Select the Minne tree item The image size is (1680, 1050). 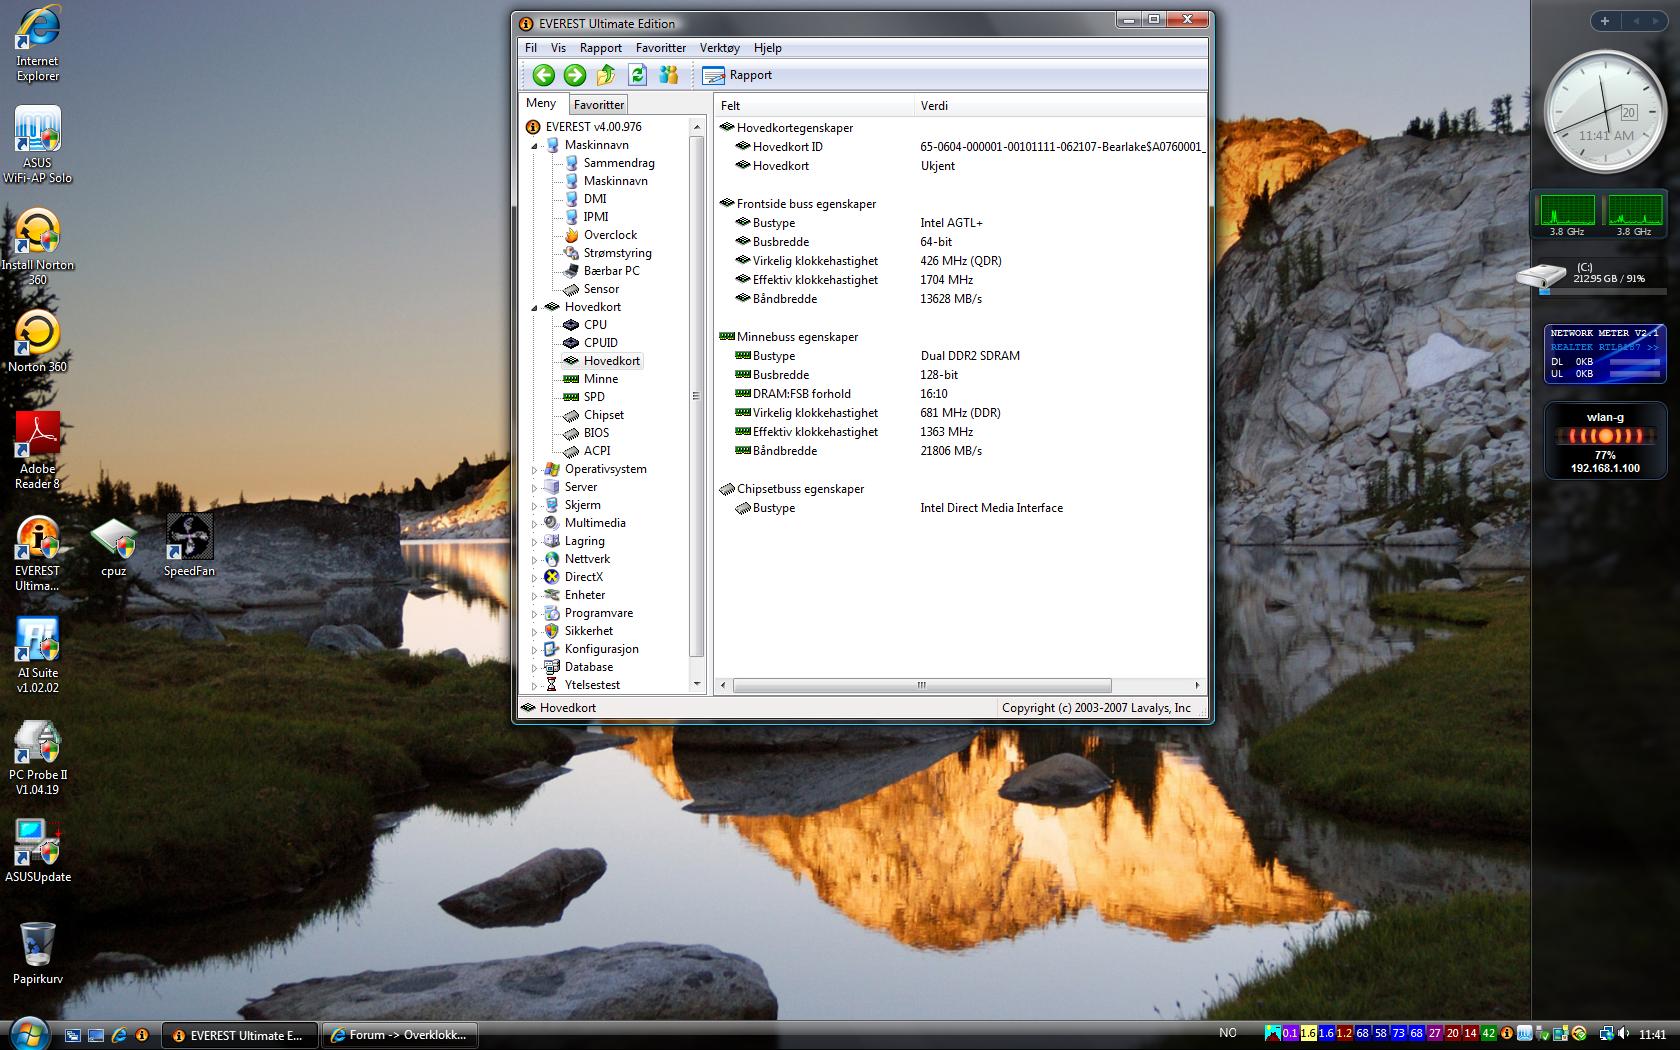click(x=601, y=379)
